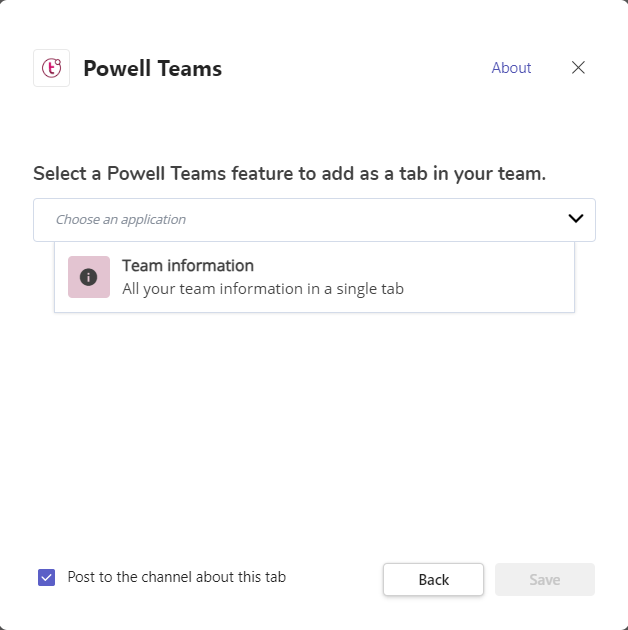
Task: Collapse the application list using the chevron
Action: click(576, 219)
